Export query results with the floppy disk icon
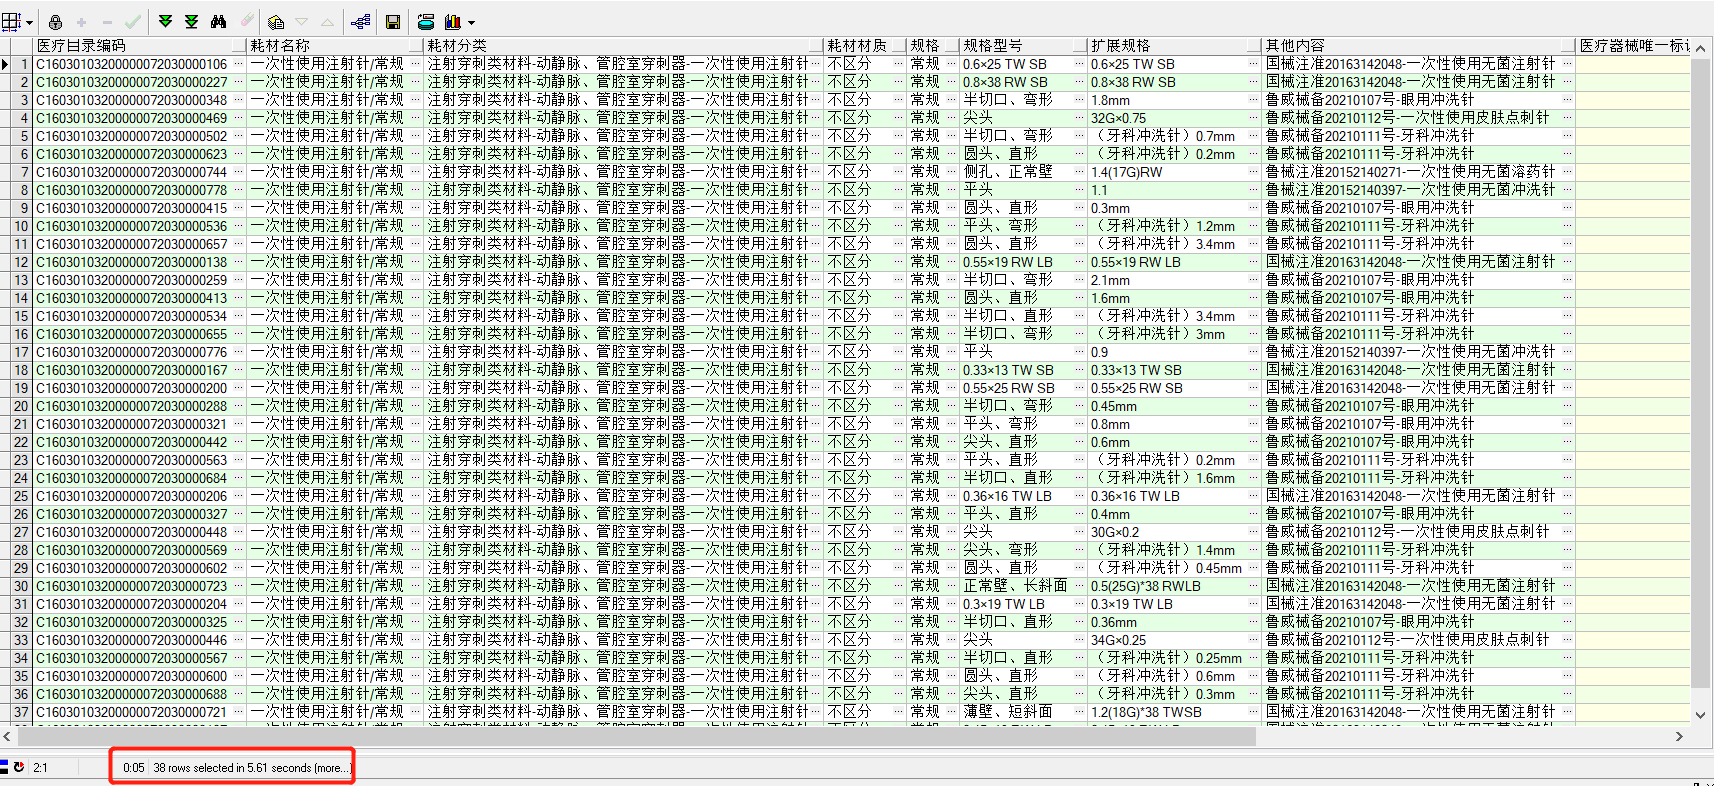This screenshot has height=786, width=1714. pos(393,22)
